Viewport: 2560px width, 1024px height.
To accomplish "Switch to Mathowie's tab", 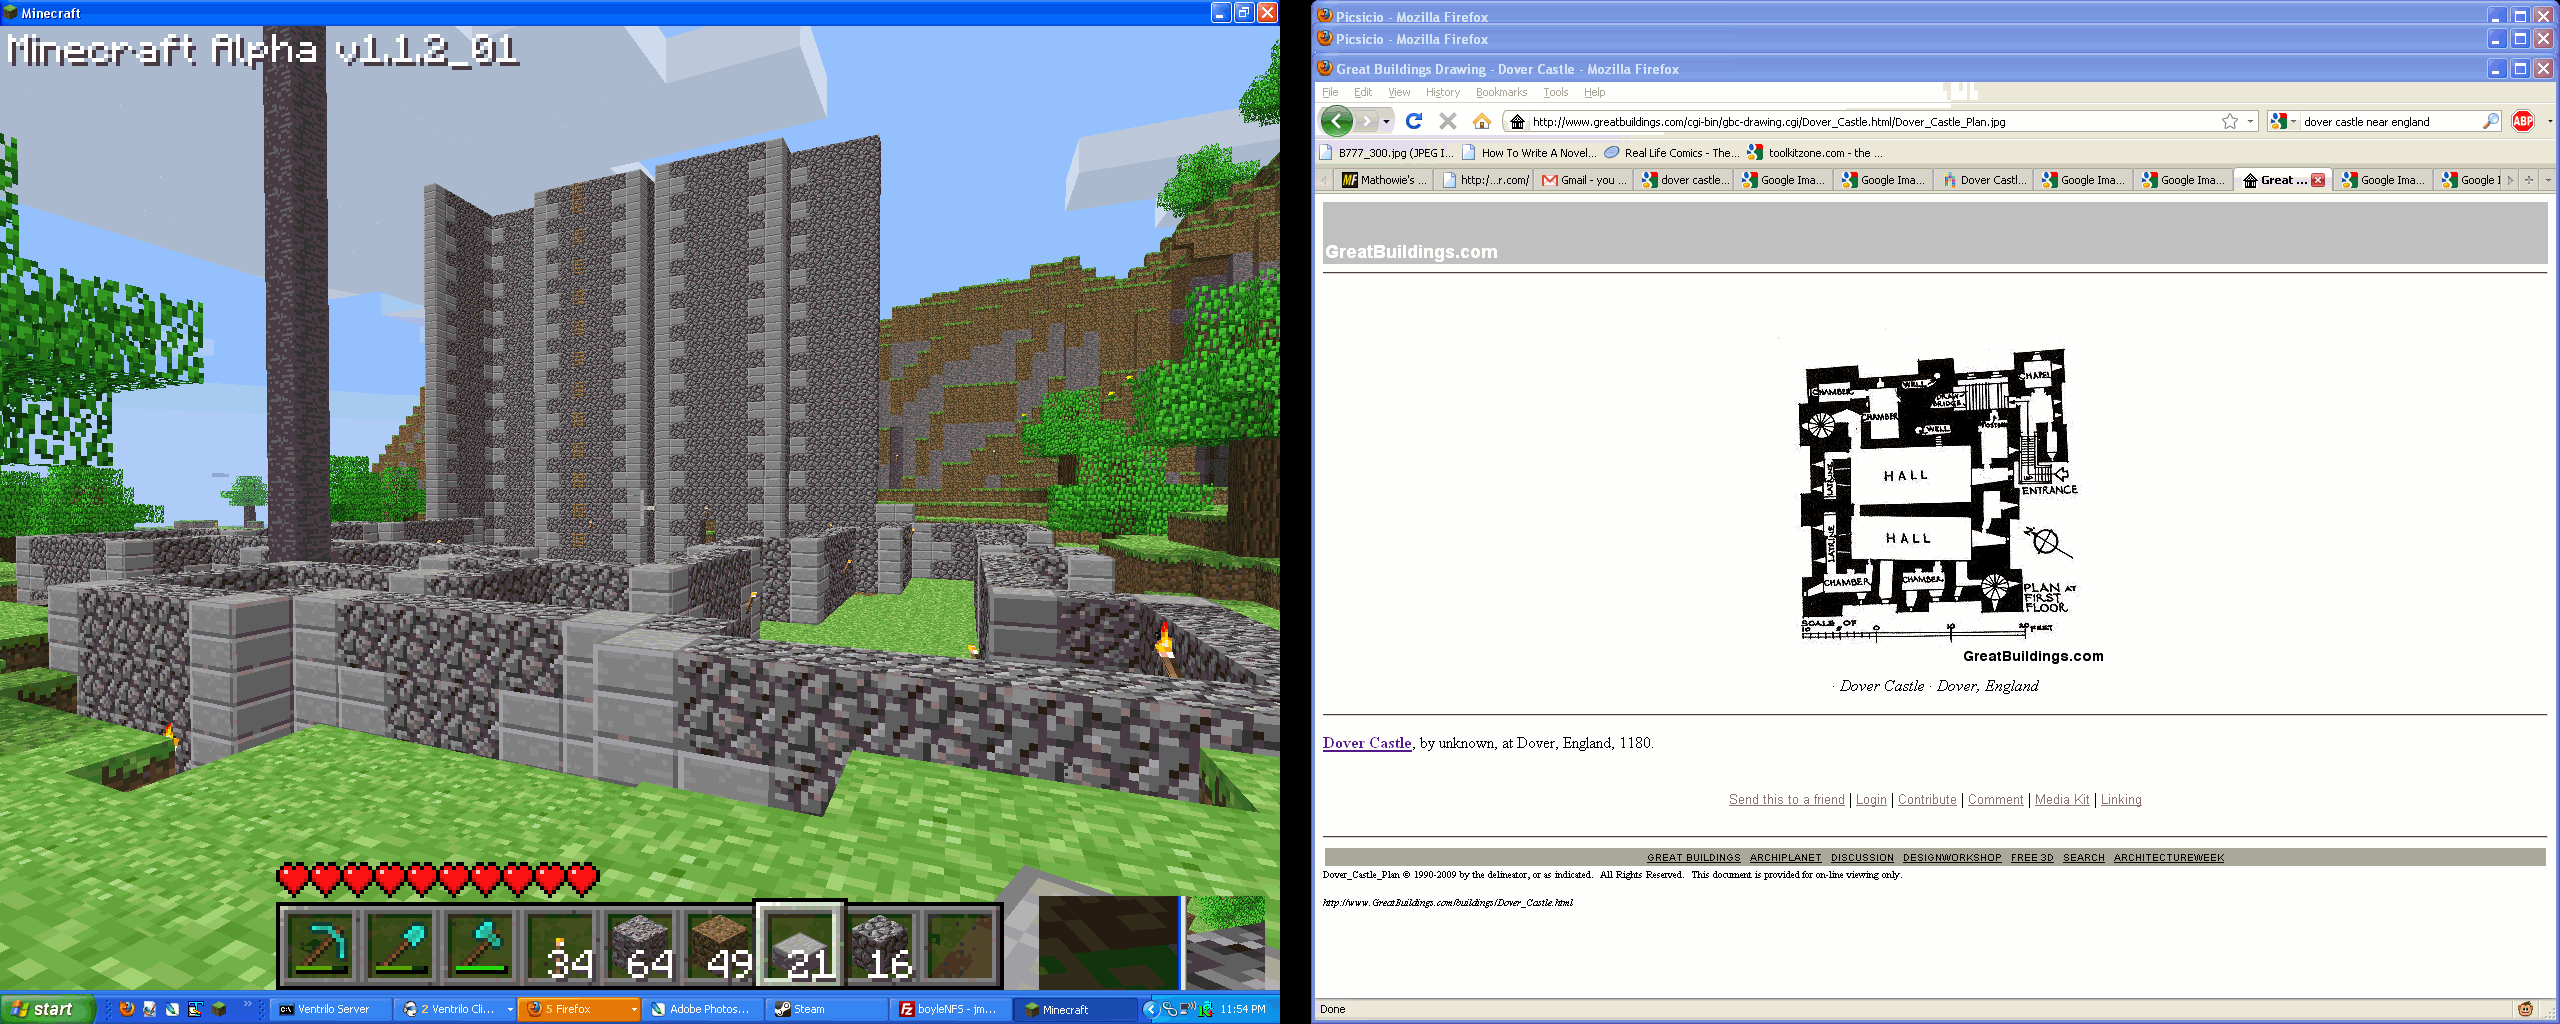I will pyautogui.click(x=1384, y=180).
